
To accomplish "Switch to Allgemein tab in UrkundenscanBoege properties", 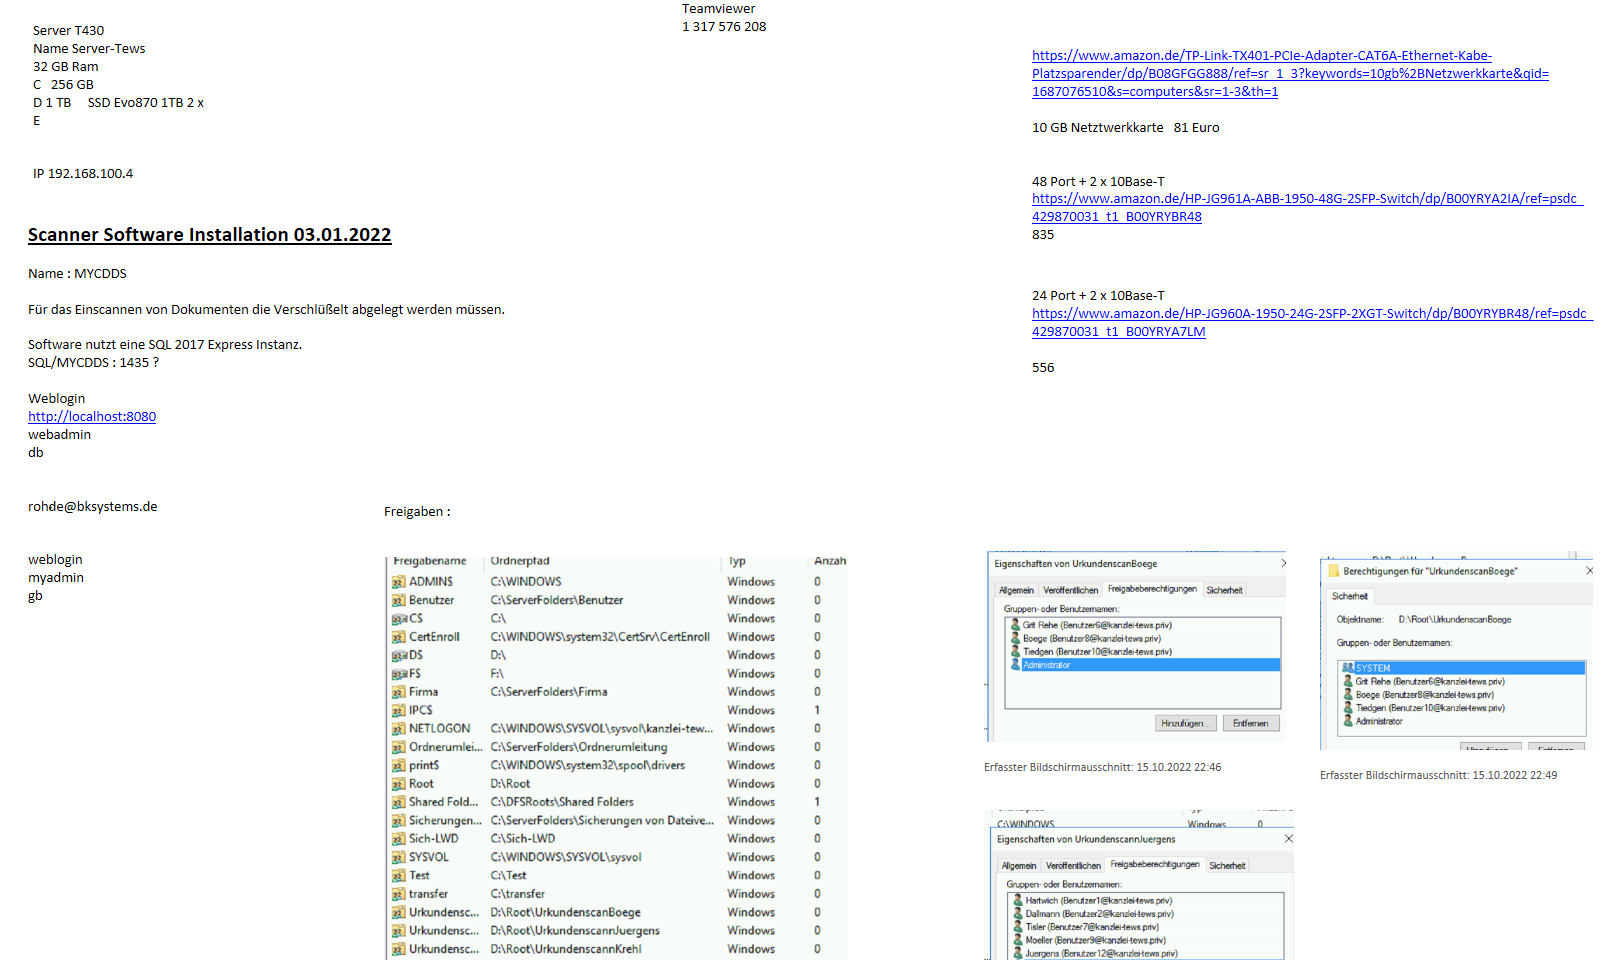I will [1016, 591].
